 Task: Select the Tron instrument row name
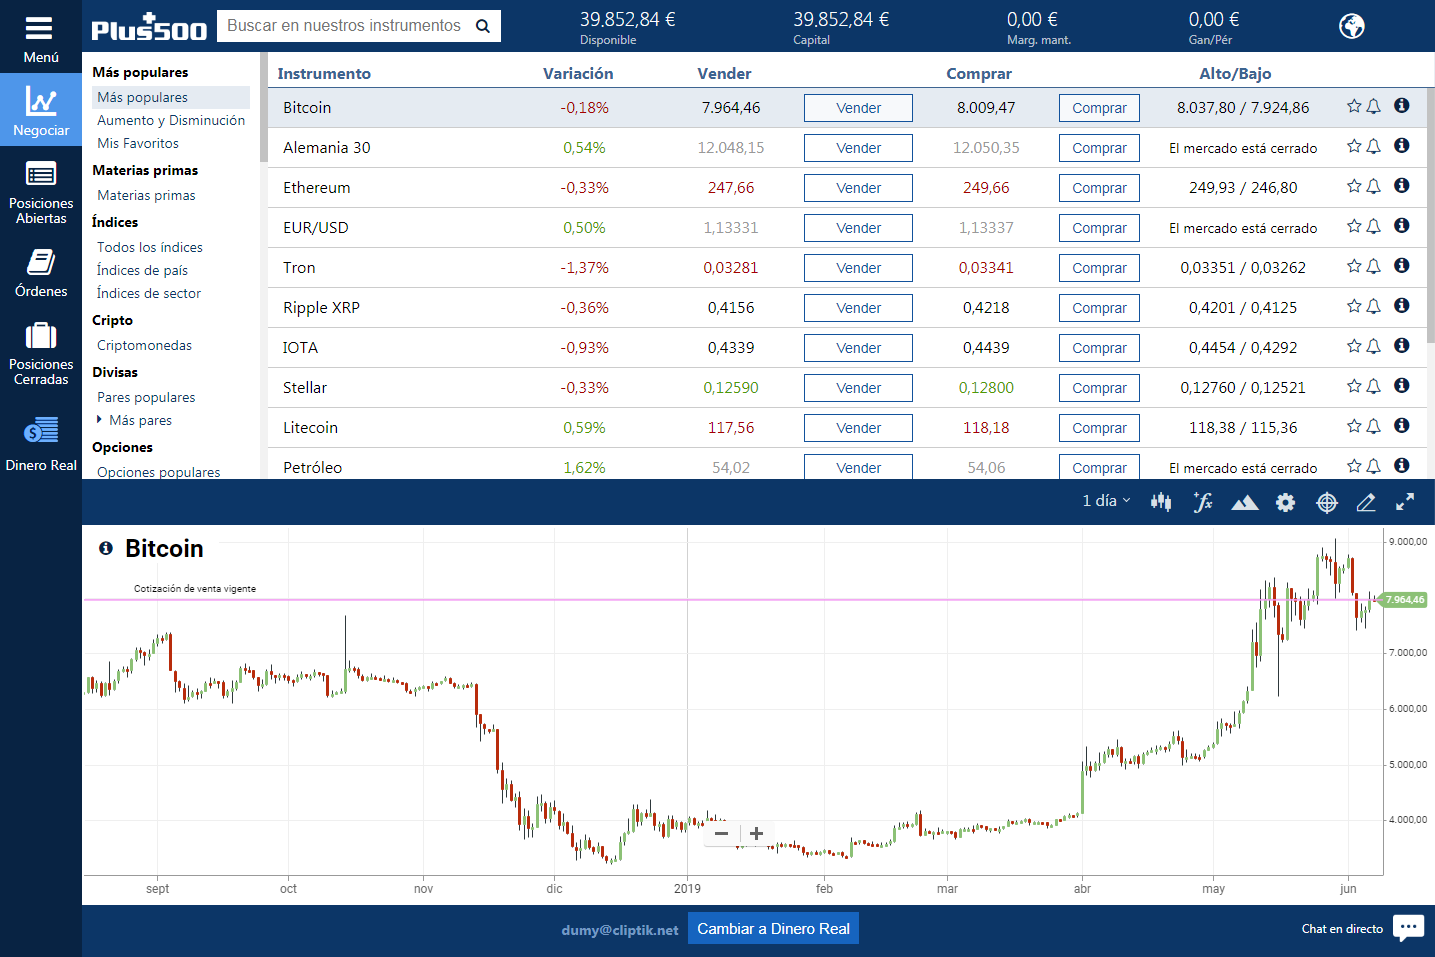299,268
